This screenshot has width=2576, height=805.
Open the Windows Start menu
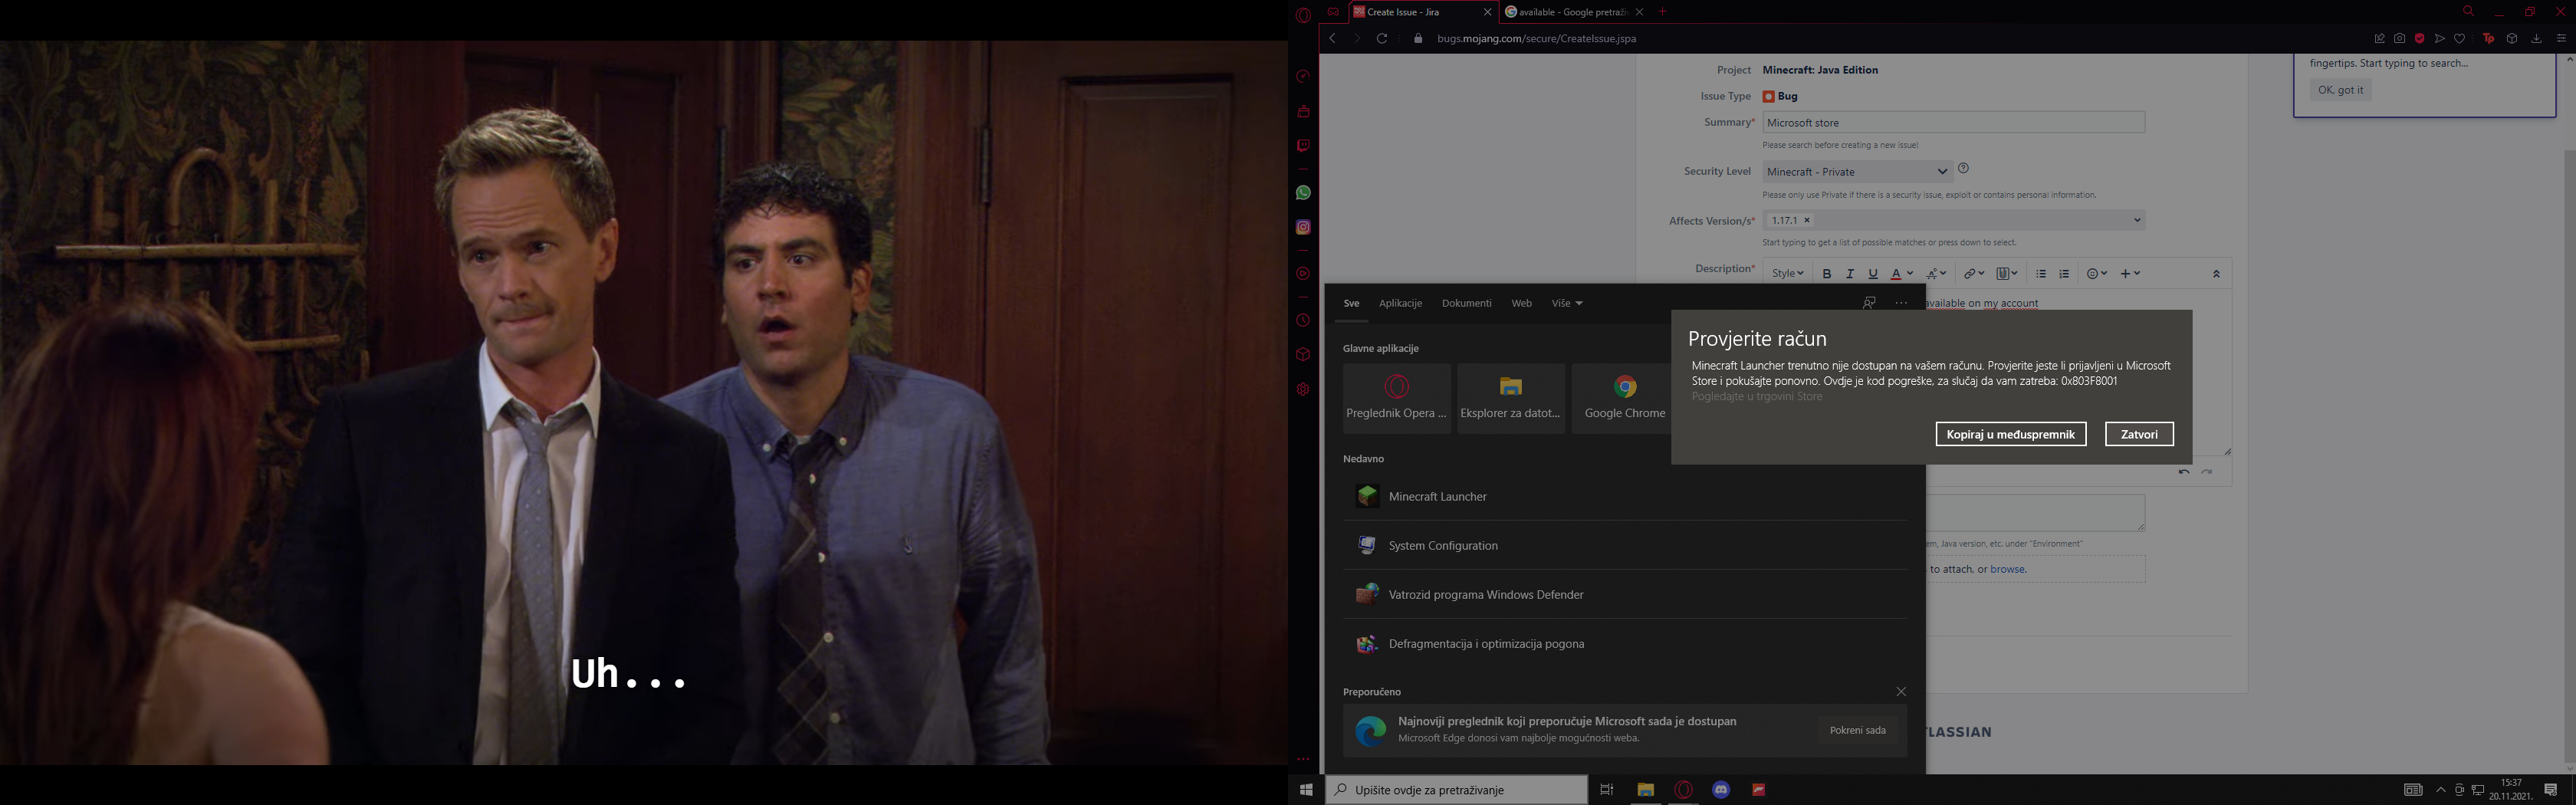(1306, 790)
